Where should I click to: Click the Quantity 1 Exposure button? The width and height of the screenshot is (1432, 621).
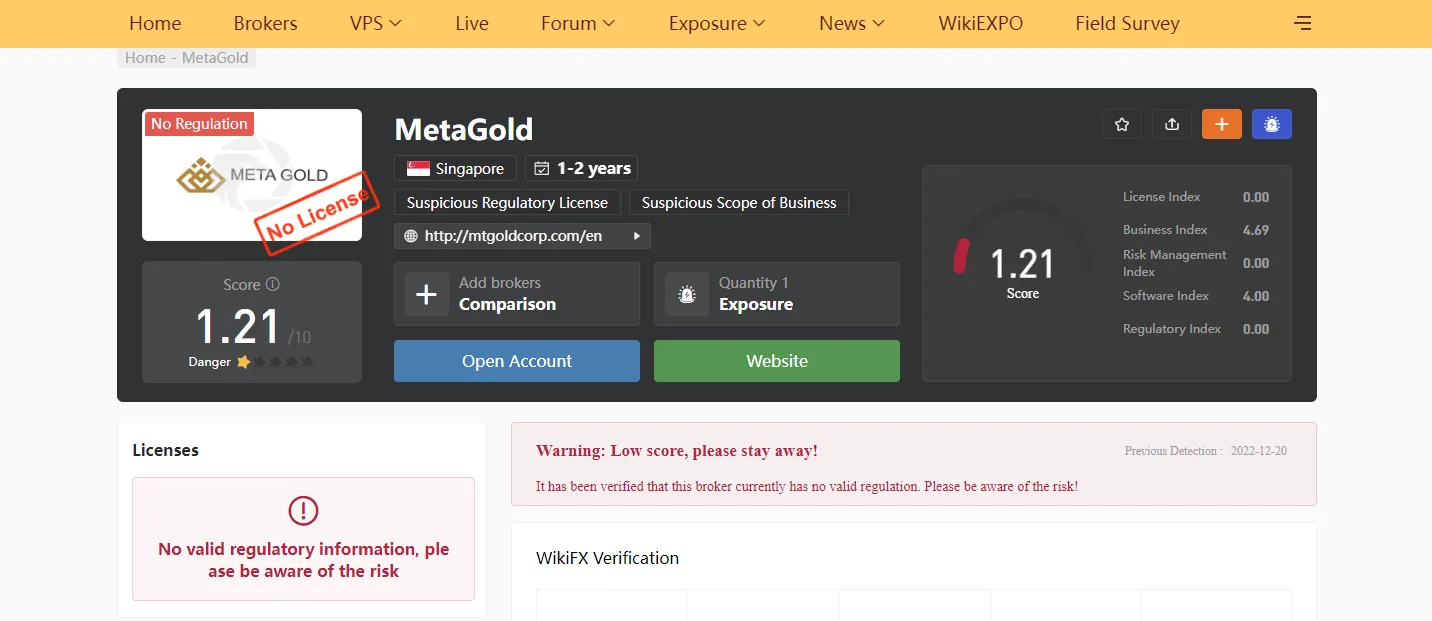777,294
